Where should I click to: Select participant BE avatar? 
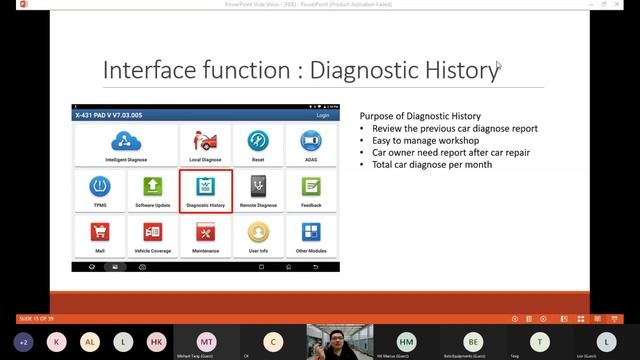[x=473, y=342]
